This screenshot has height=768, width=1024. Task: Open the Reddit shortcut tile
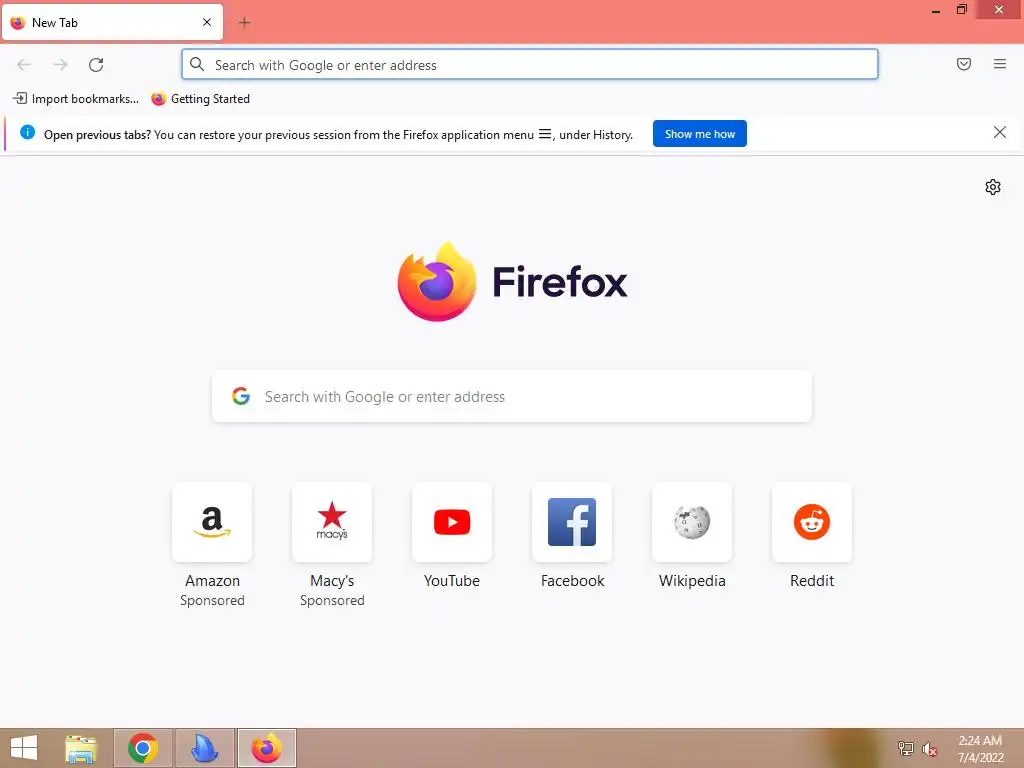(812, 522)
